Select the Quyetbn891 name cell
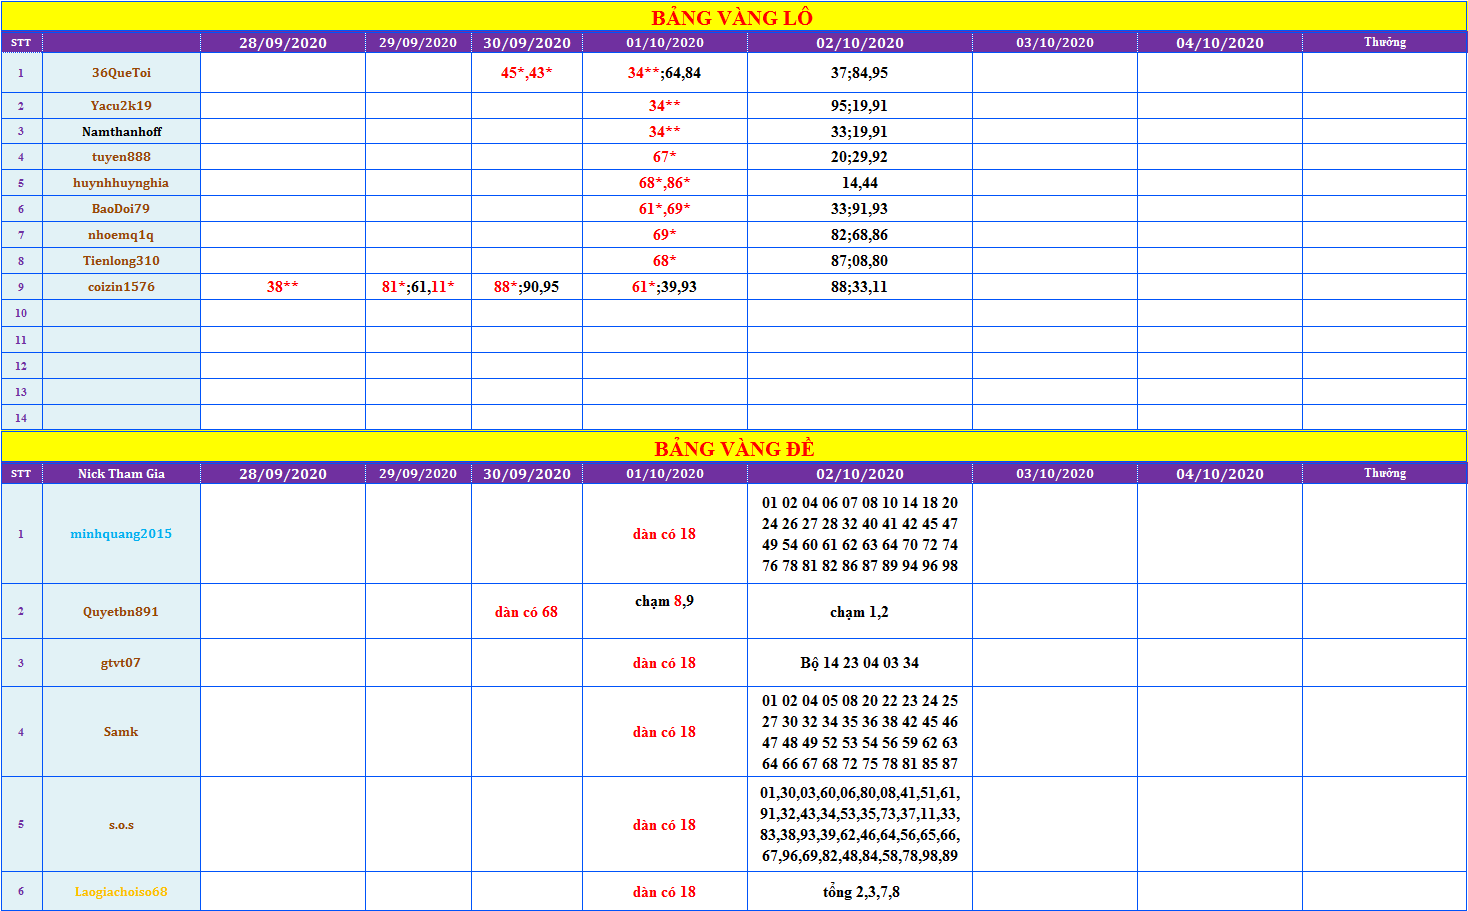 pyautogui.click(x=121, y=611)
